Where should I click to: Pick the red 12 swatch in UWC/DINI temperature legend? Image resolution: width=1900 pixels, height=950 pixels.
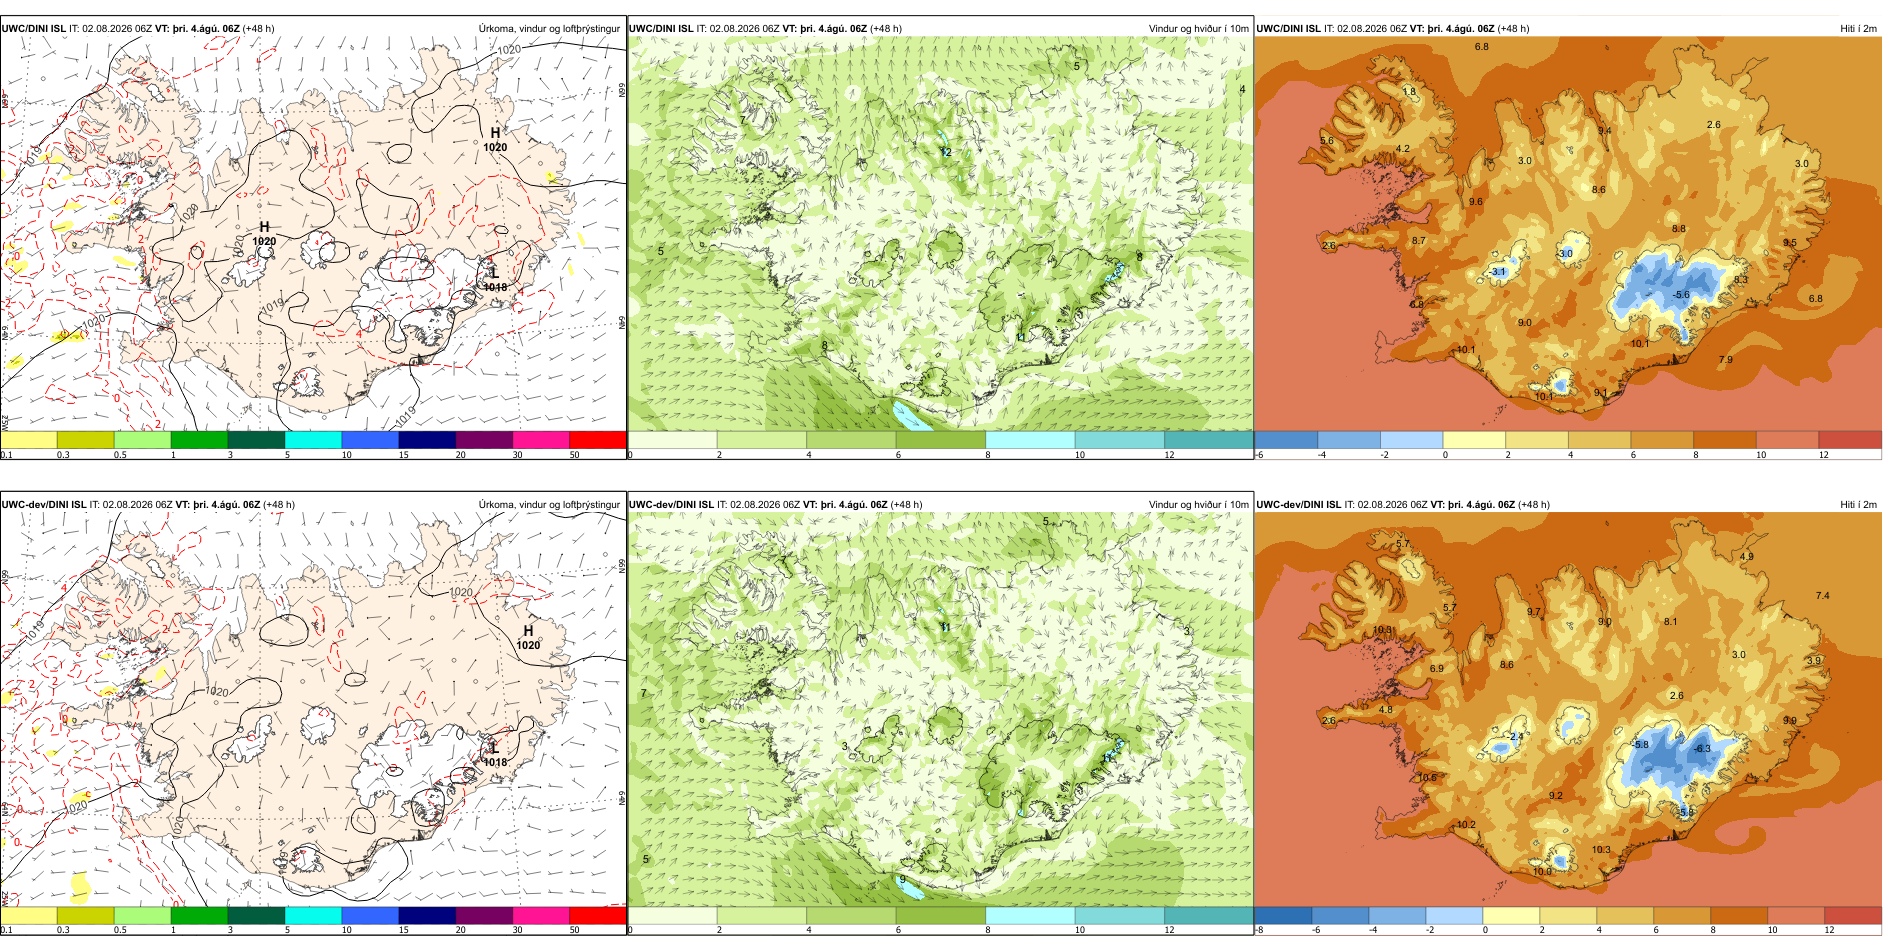(1849, 439)
